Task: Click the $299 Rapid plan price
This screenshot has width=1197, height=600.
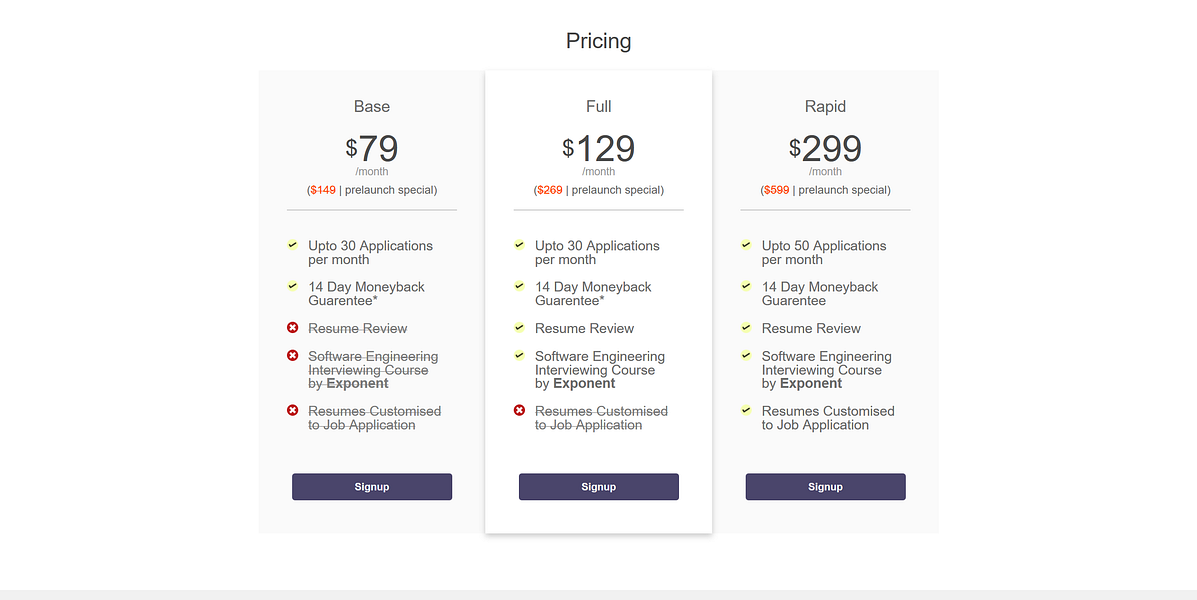Action: pyautogui.click(x=825, y=149)
